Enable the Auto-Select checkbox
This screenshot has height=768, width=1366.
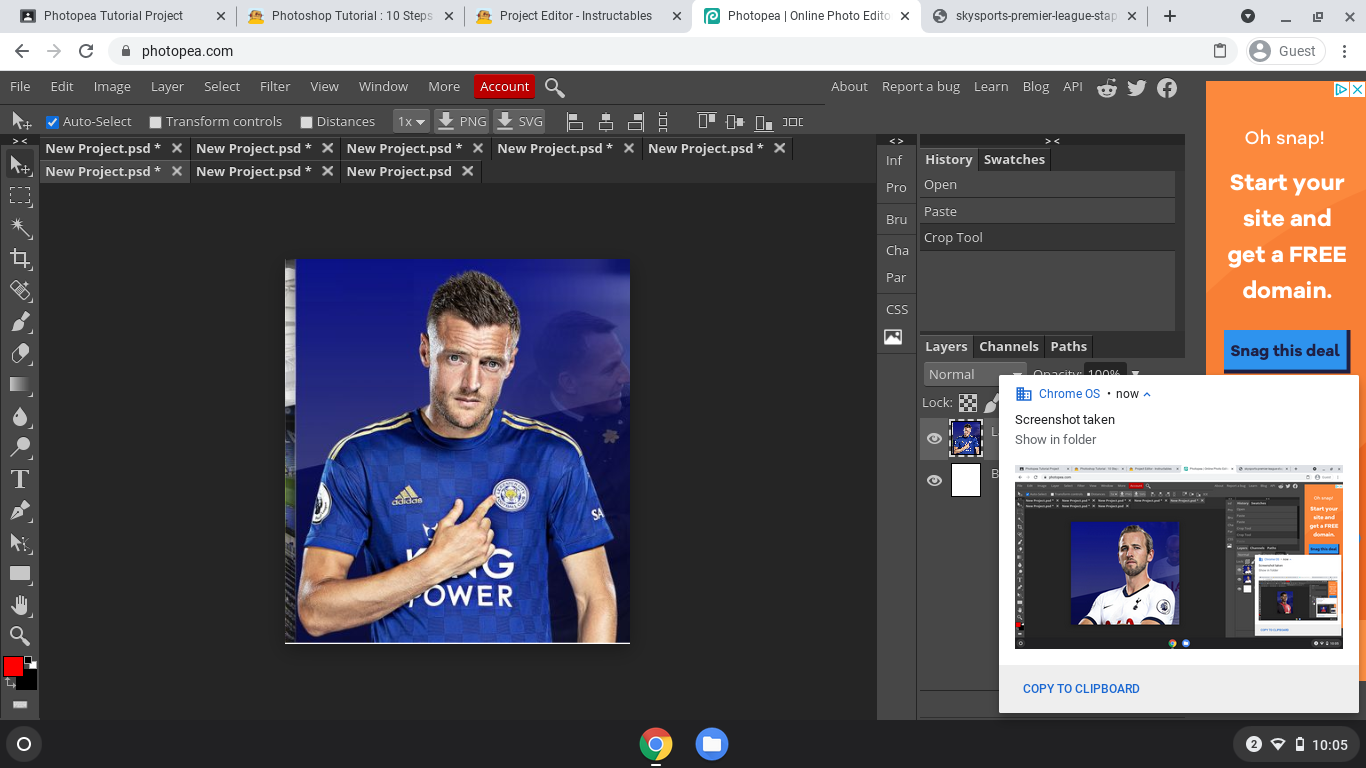tap(53, 121)
